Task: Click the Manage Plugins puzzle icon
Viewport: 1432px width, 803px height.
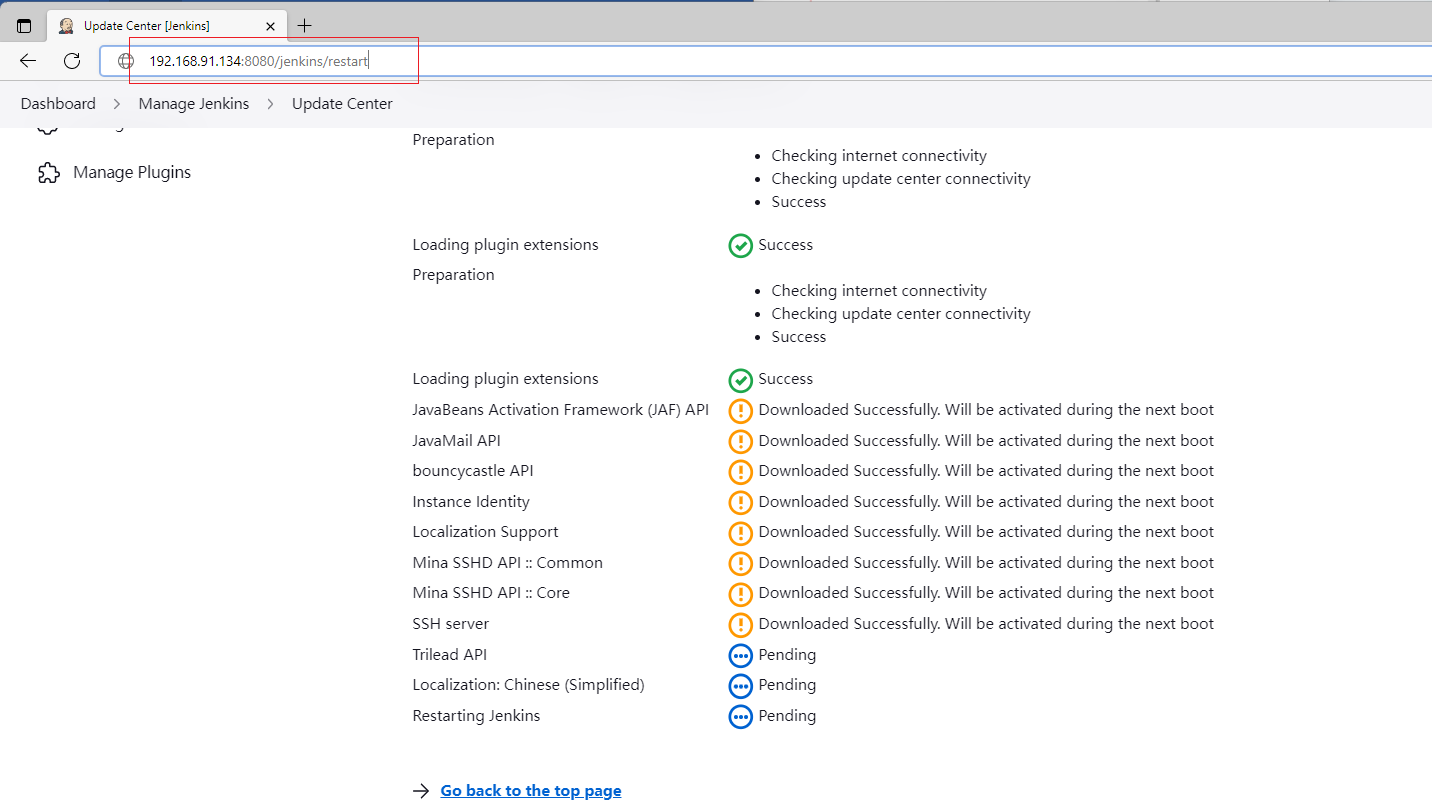Action: coord(48,173)
